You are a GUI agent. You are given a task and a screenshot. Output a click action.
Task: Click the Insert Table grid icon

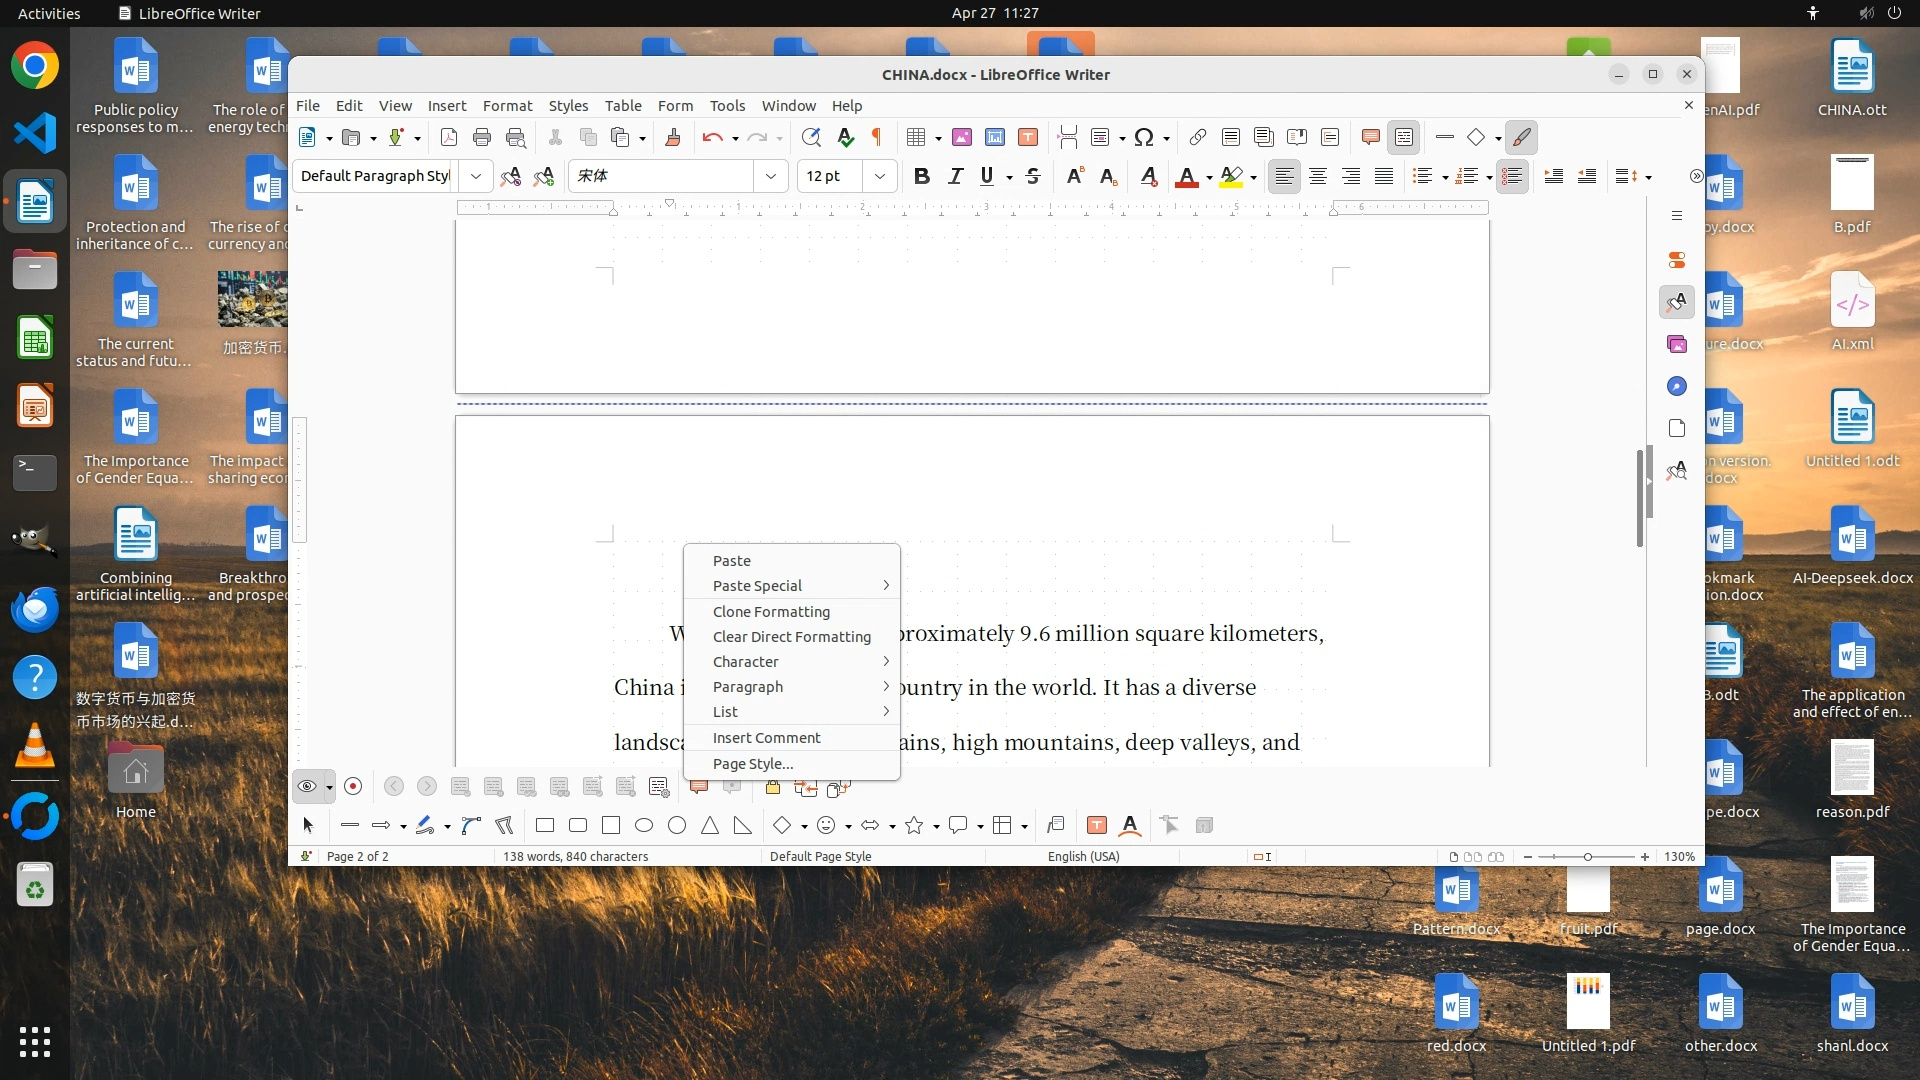[915, 138]
